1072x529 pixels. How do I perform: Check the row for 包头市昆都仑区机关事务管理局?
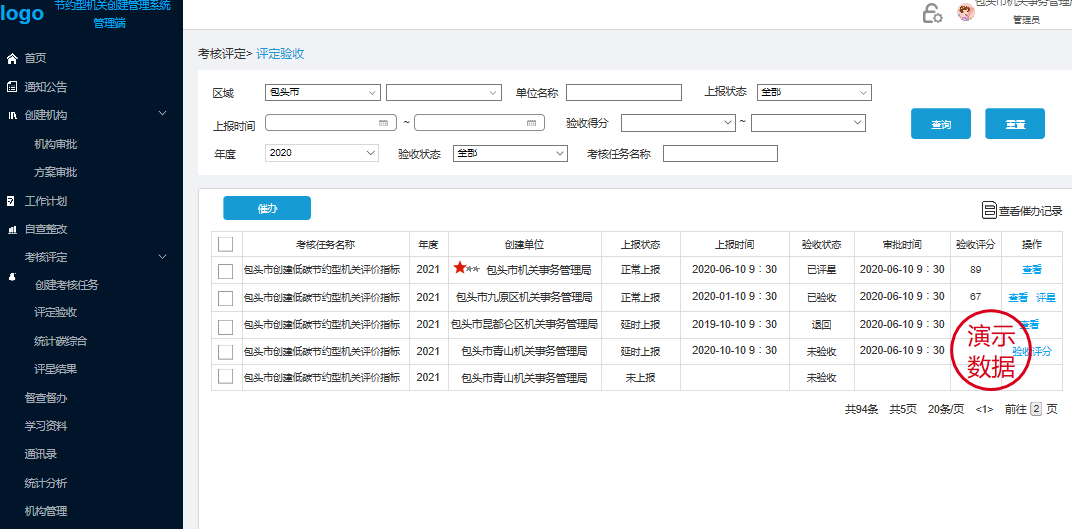pos(226,325)
